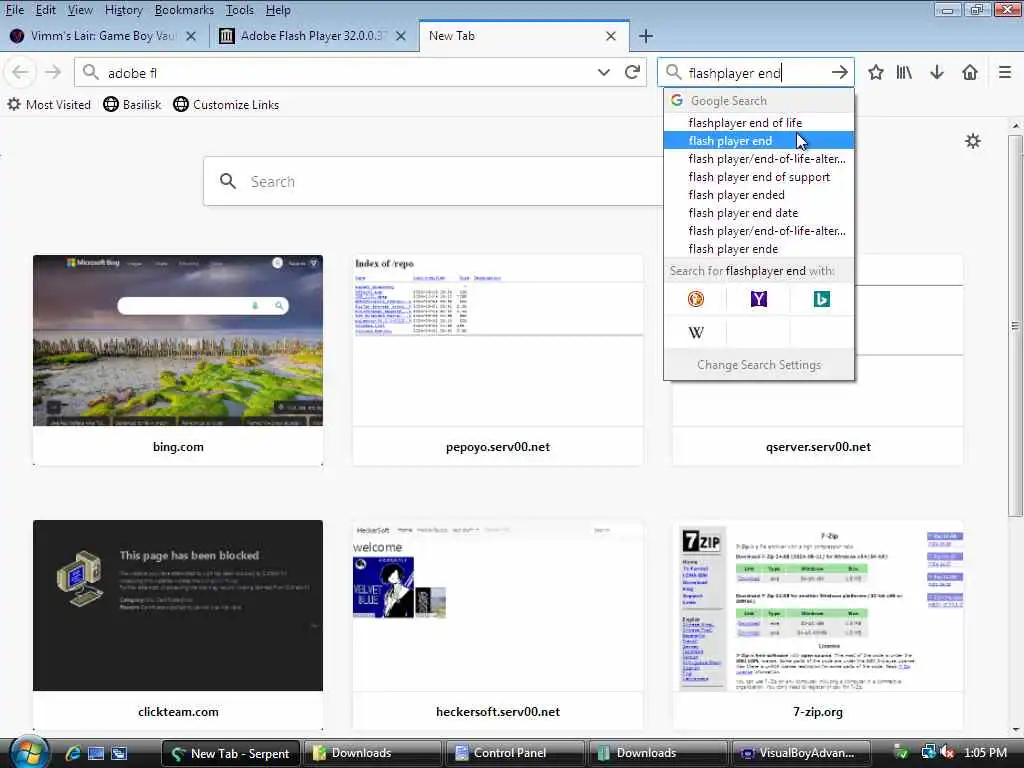
Task: Search with the Wikipedia engine icon
Action: click(696, 332)
